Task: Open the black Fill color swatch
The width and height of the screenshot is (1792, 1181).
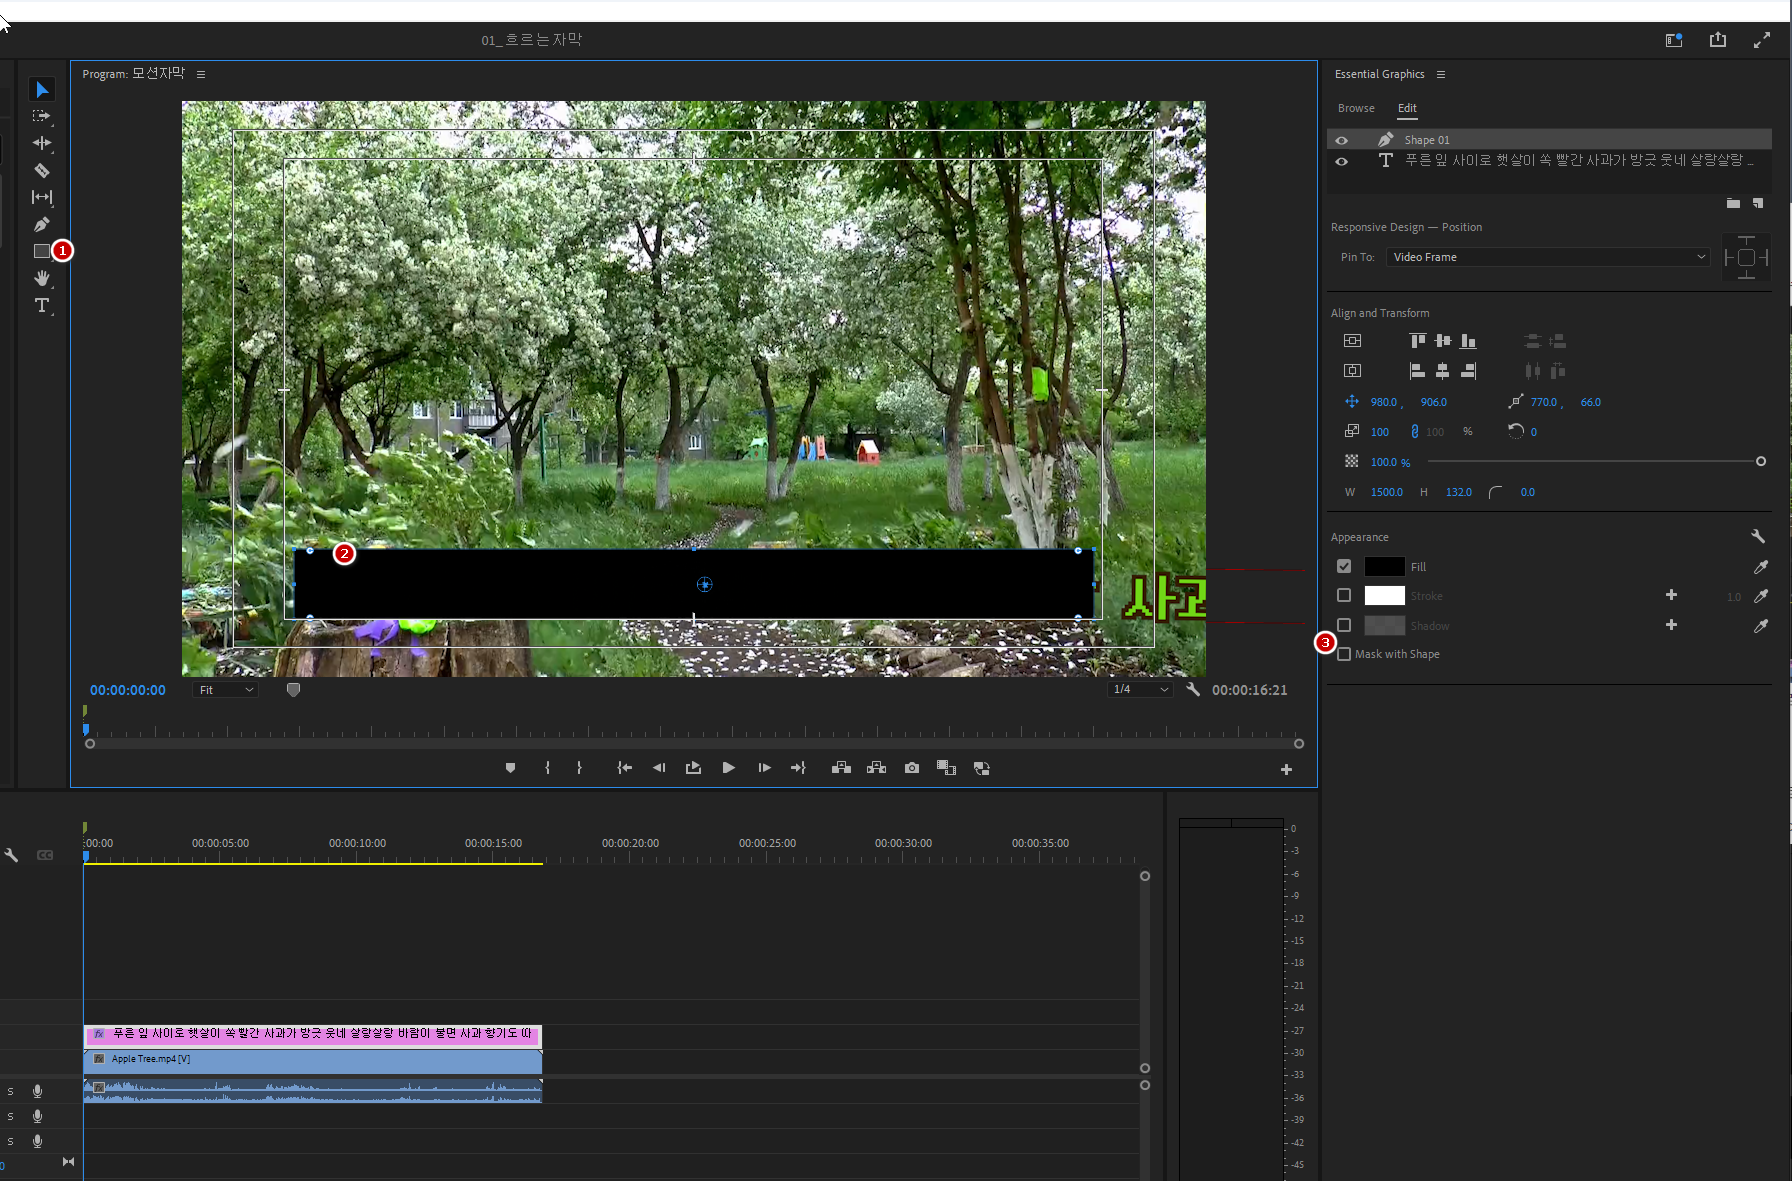Action: 1384,567
